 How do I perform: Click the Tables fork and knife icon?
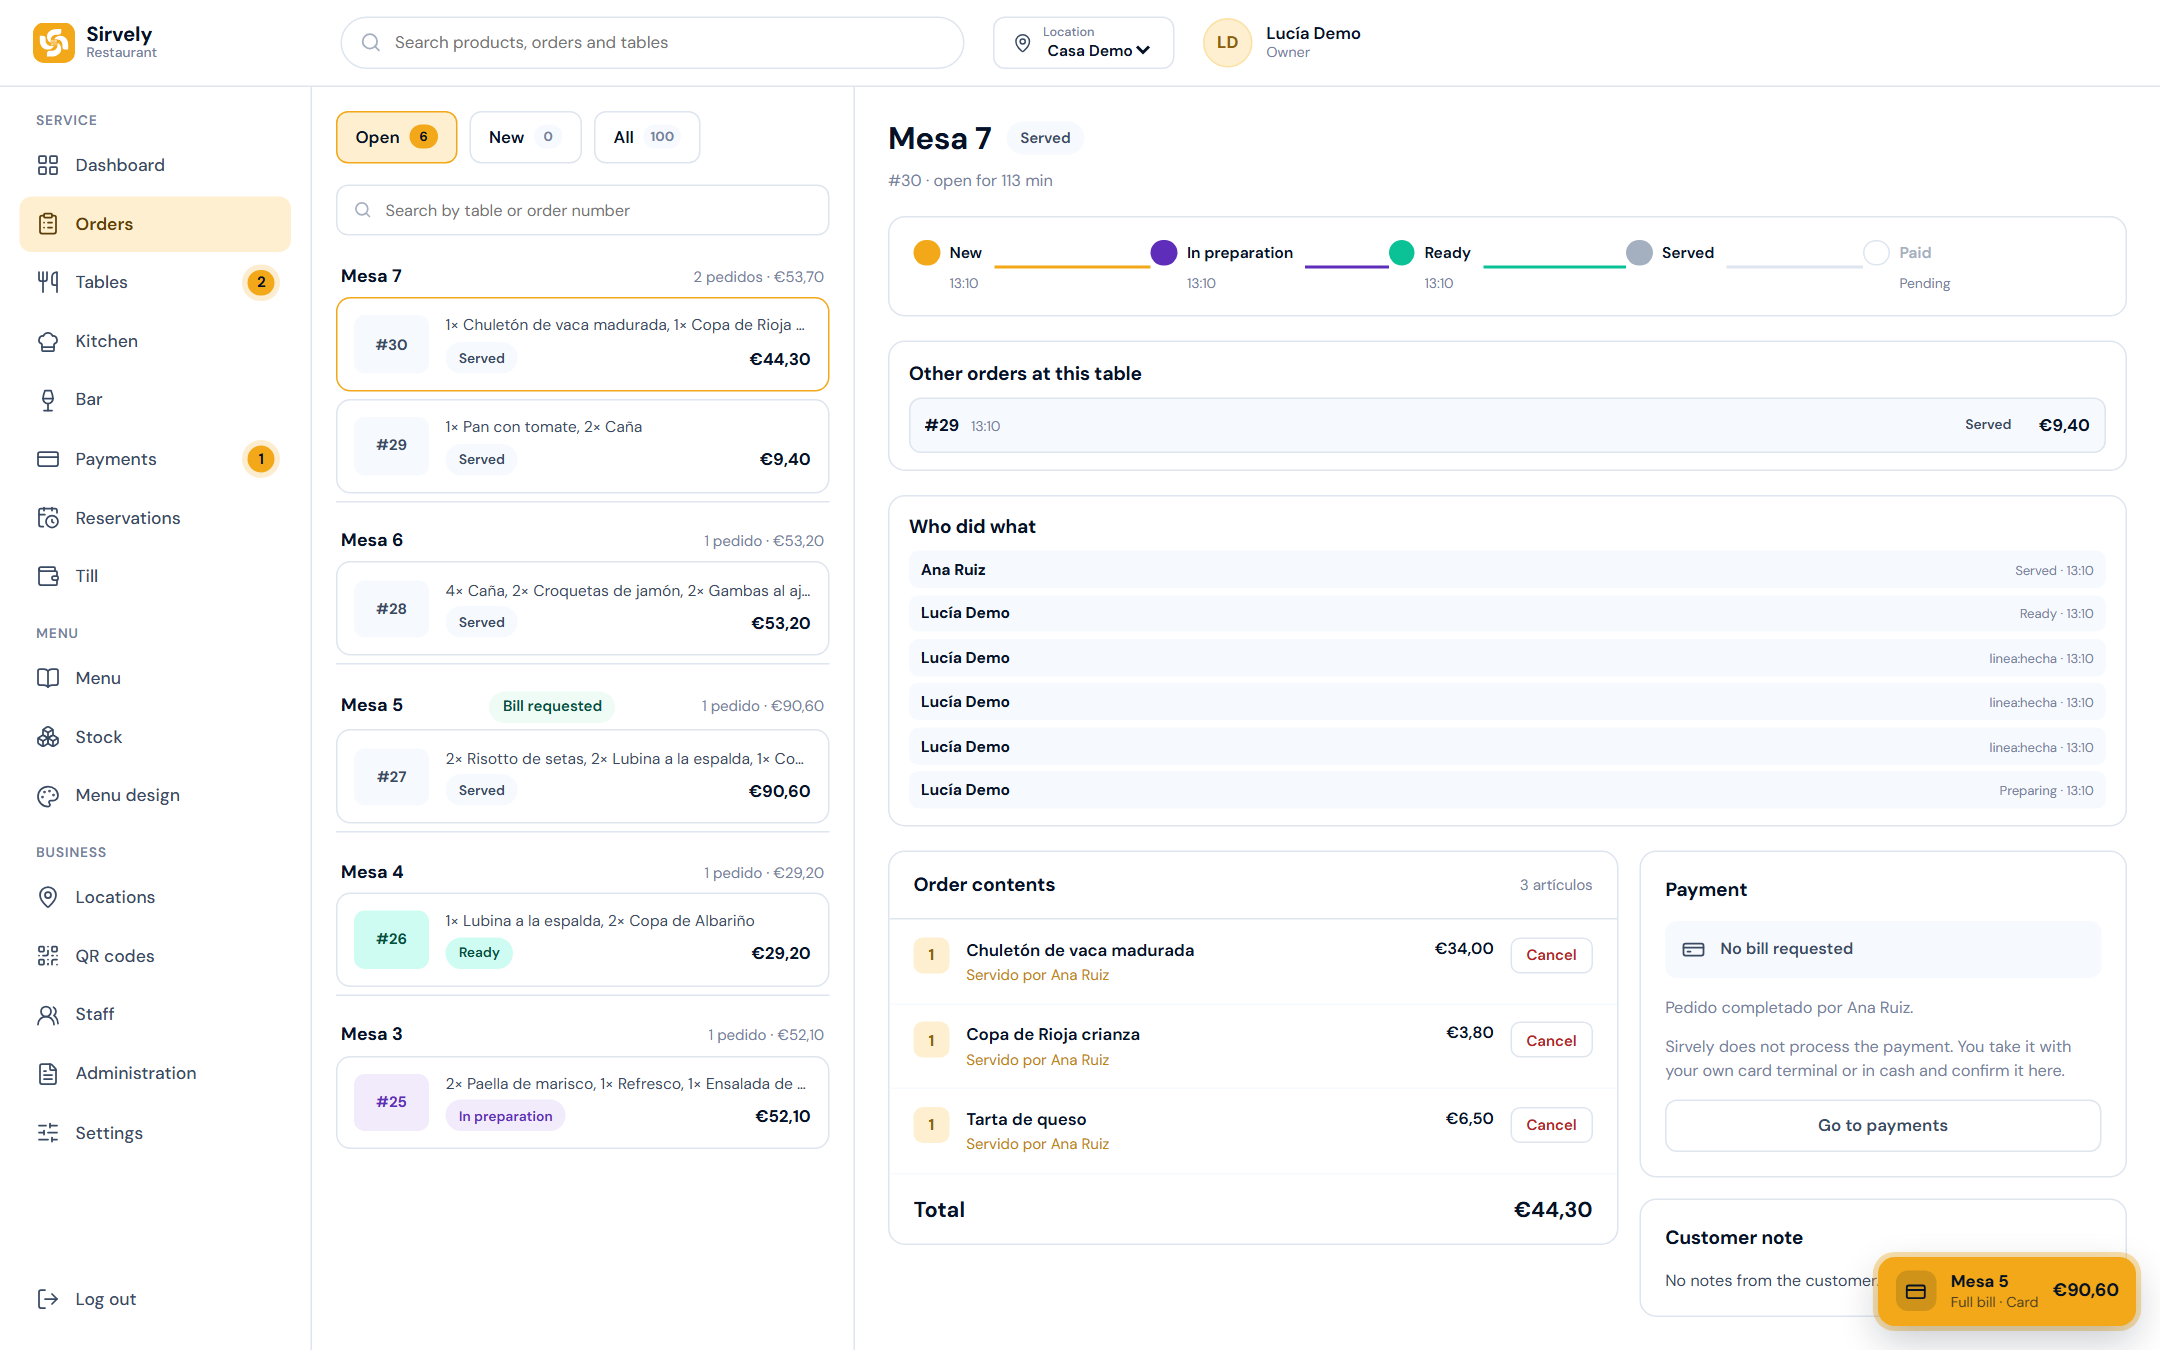pyautogui.click(x=48, y=282)
